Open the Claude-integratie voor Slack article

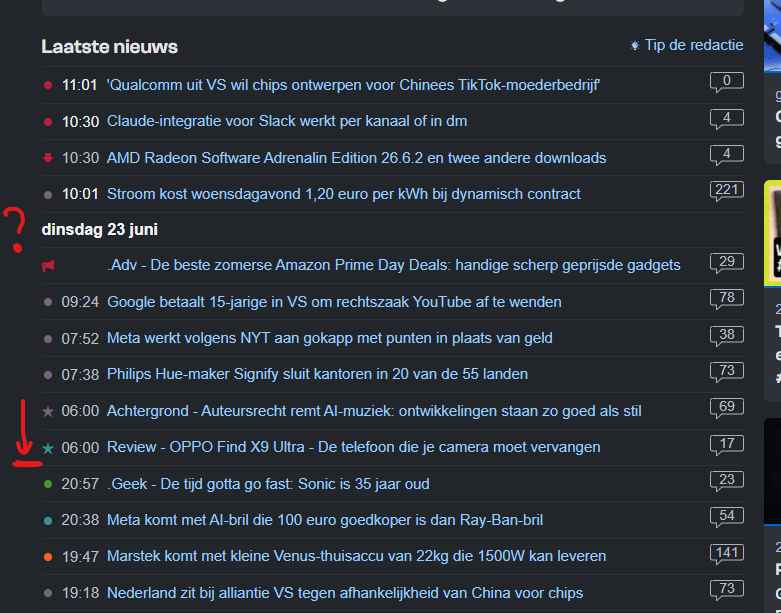[287, 121]
